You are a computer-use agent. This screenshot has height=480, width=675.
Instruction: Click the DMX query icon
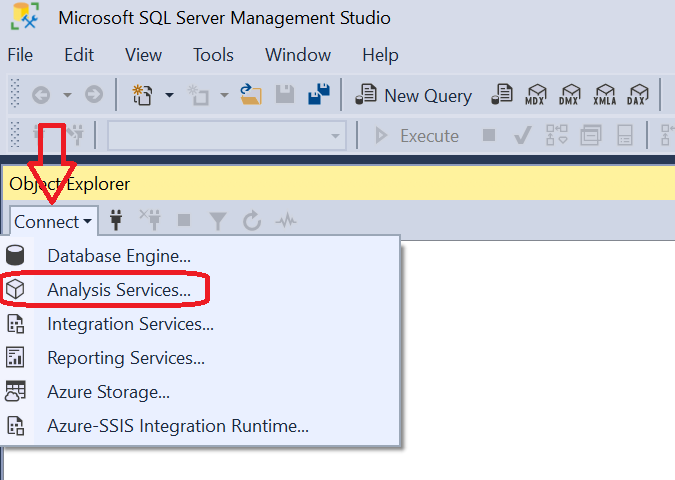tap(569, 95)
